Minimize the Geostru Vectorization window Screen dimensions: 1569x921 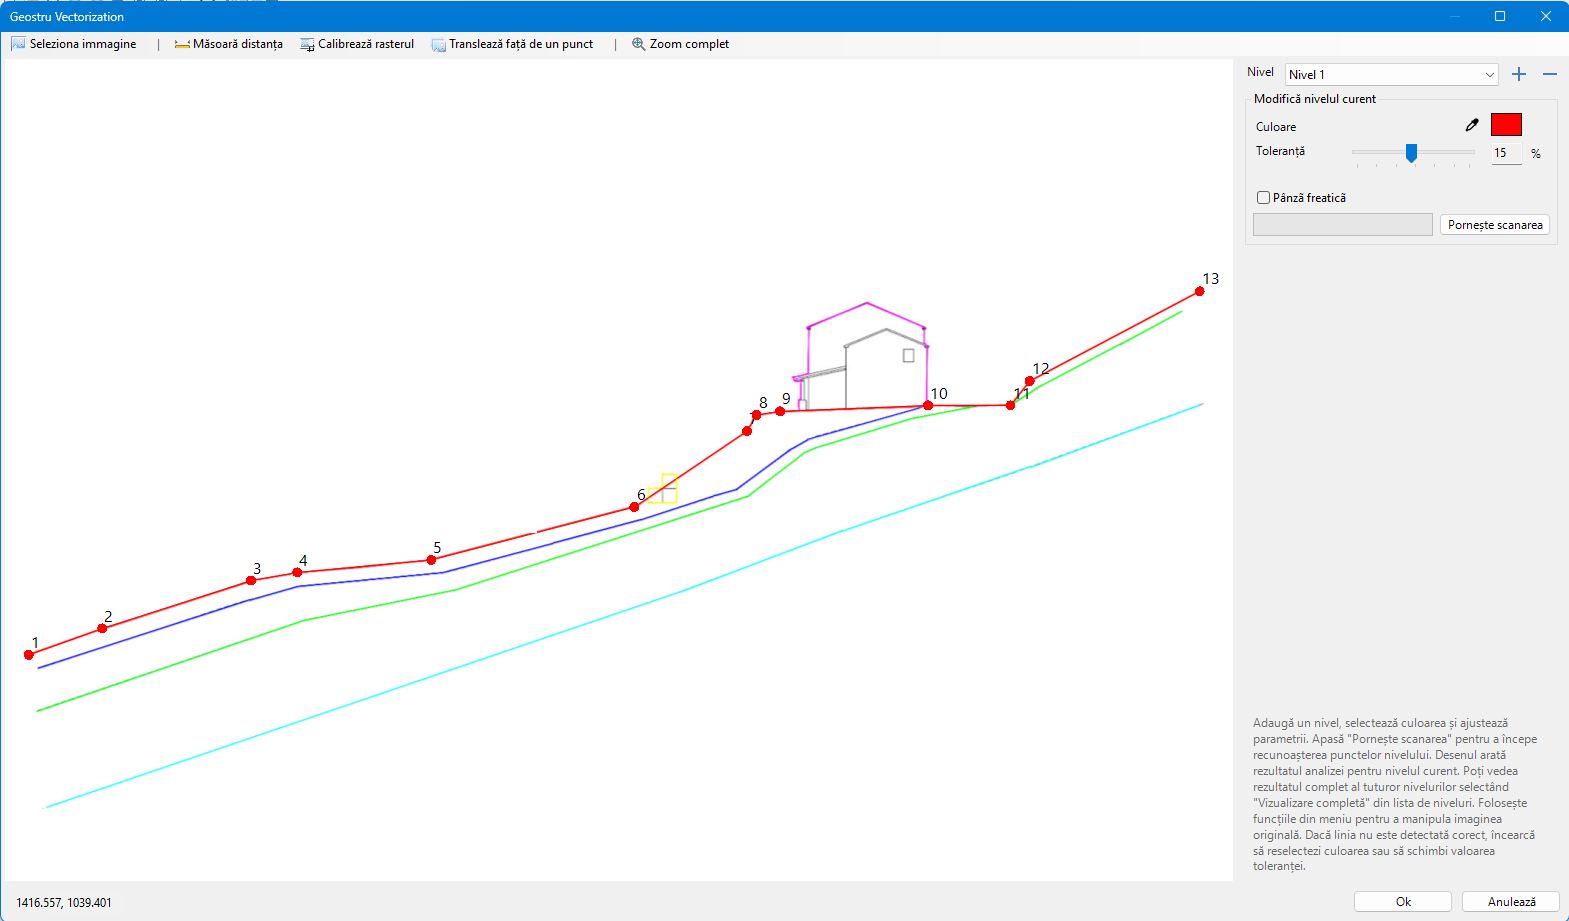1455,16
